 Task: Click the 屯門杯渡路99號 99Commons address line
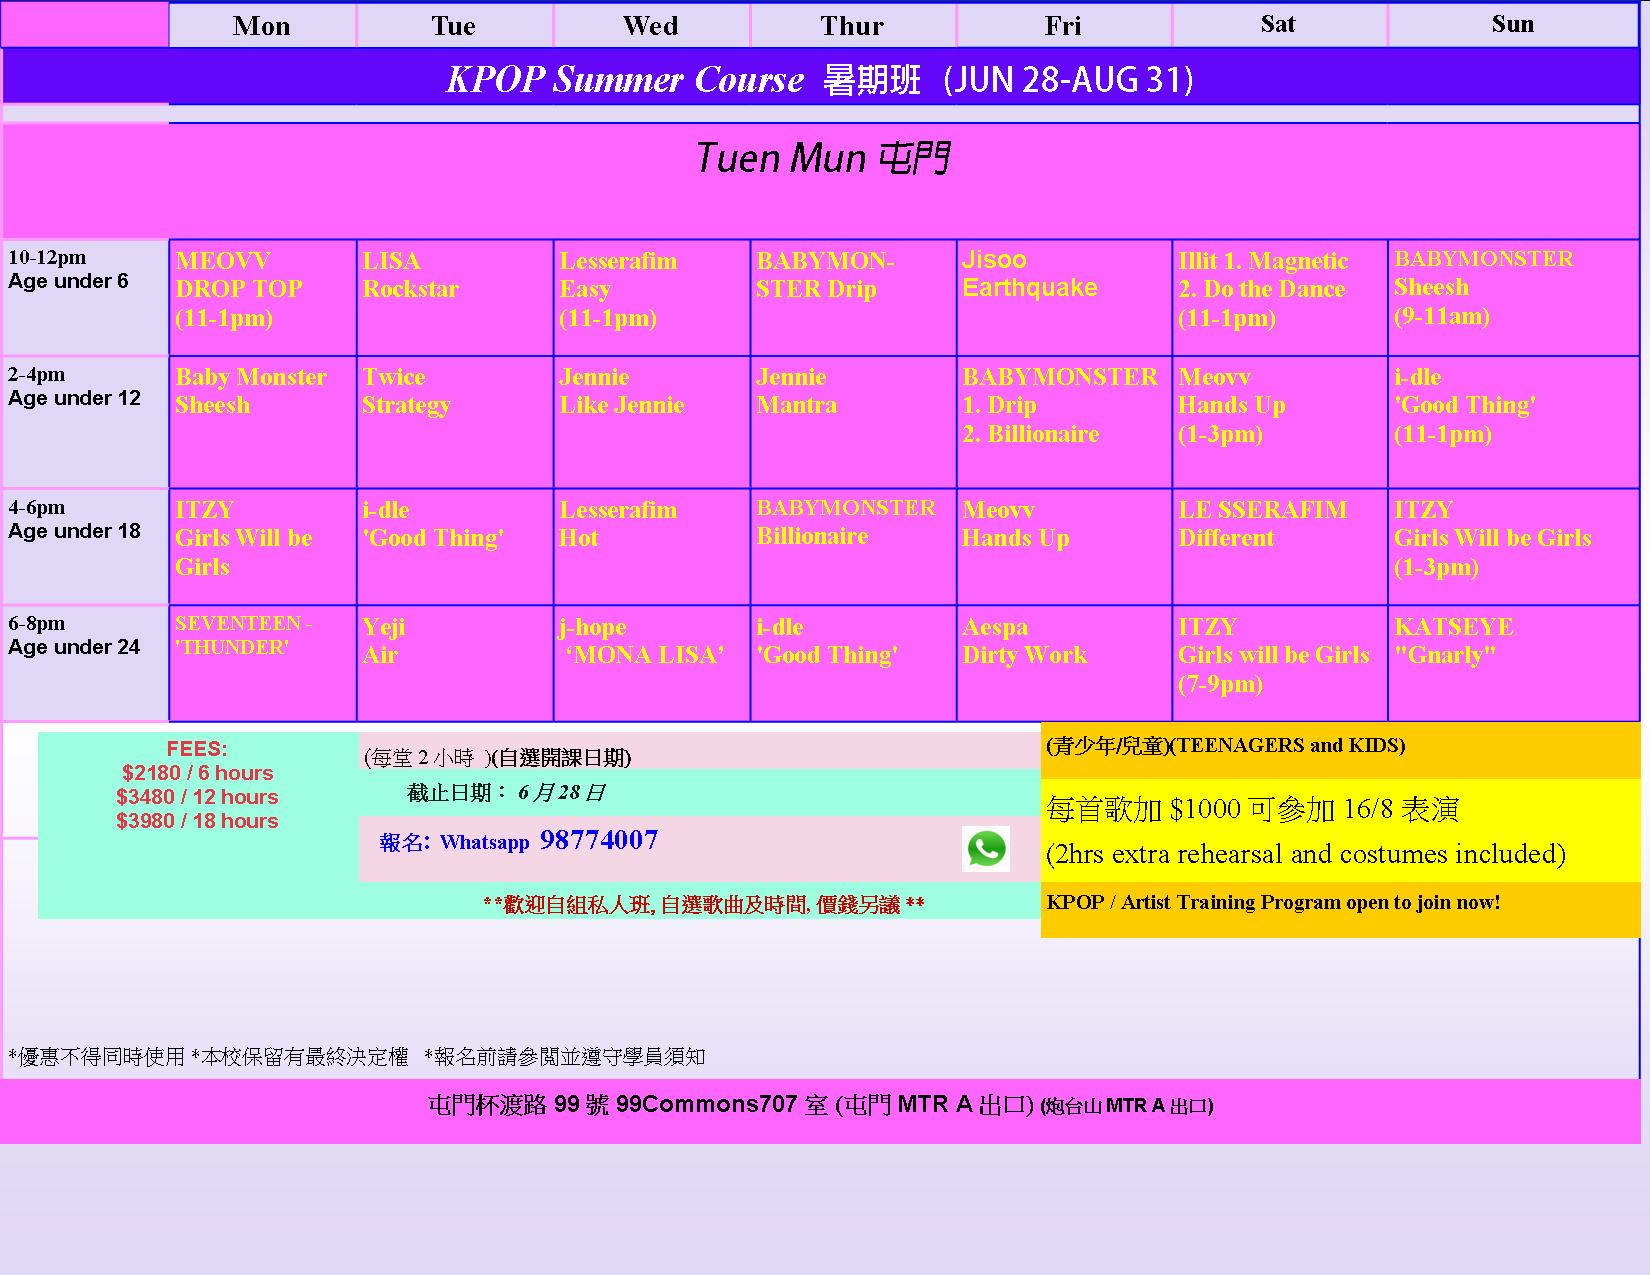820,1105
